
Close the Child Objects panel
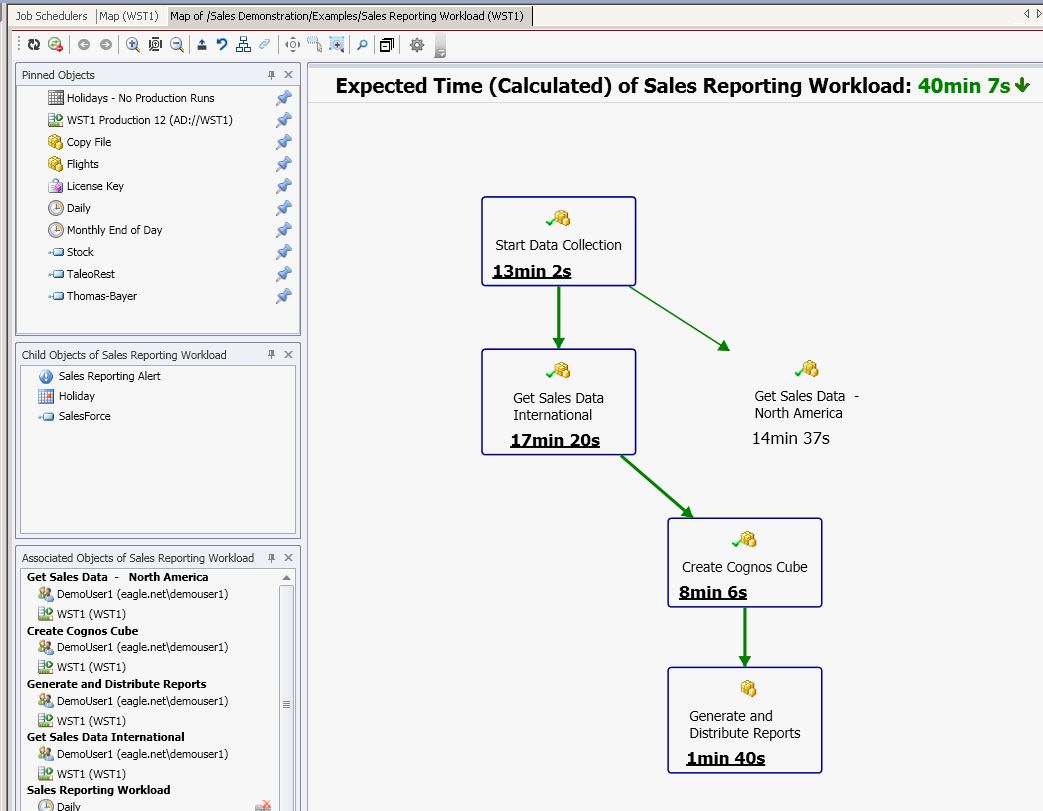point(289,355)
